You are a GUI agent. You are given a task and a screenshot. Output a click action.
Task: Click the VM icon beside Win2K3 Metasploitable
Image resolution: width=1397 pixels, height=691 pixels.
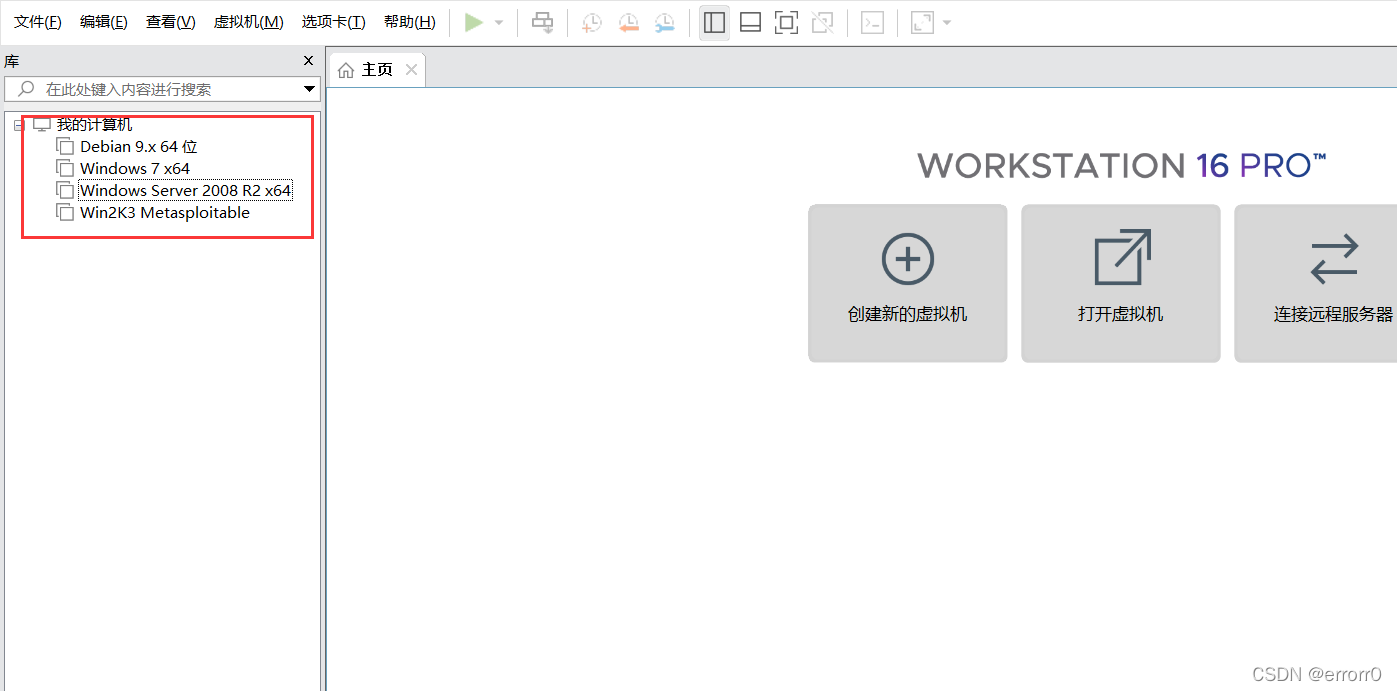[65, 213]
